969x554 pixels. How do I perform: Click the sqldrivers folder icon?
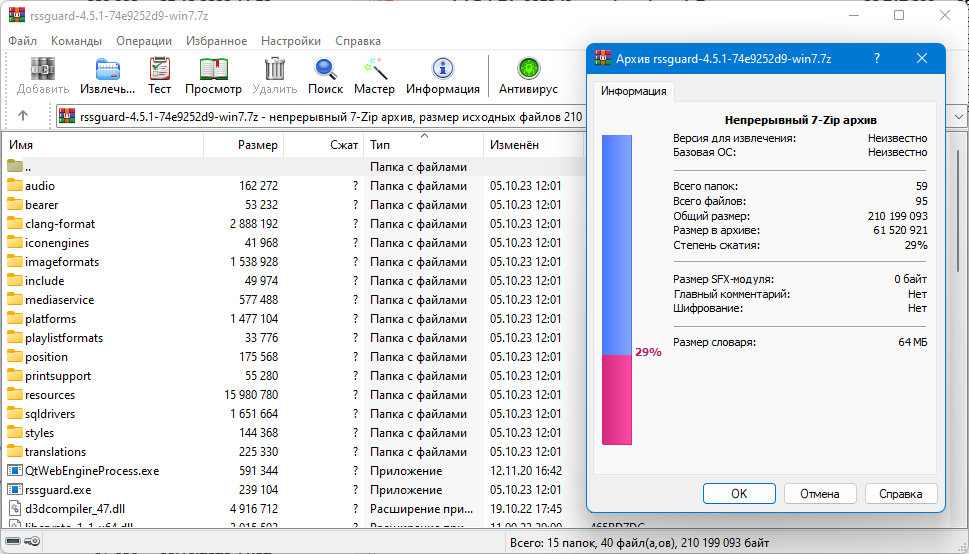pos(15,414)
